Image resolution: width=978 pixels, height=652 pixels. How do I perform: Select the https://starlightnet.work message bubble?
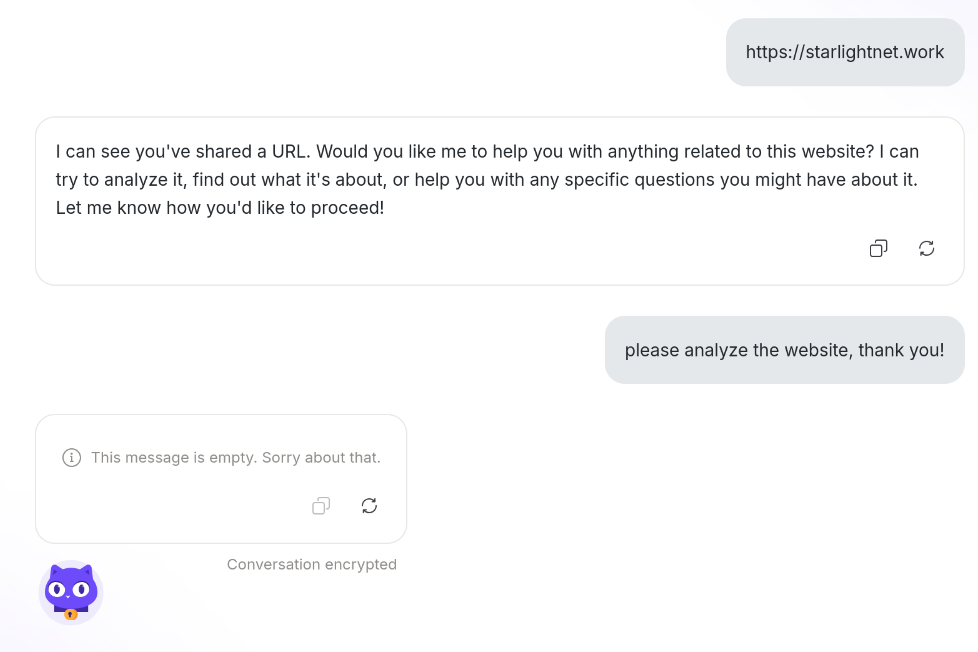[845, 52]
